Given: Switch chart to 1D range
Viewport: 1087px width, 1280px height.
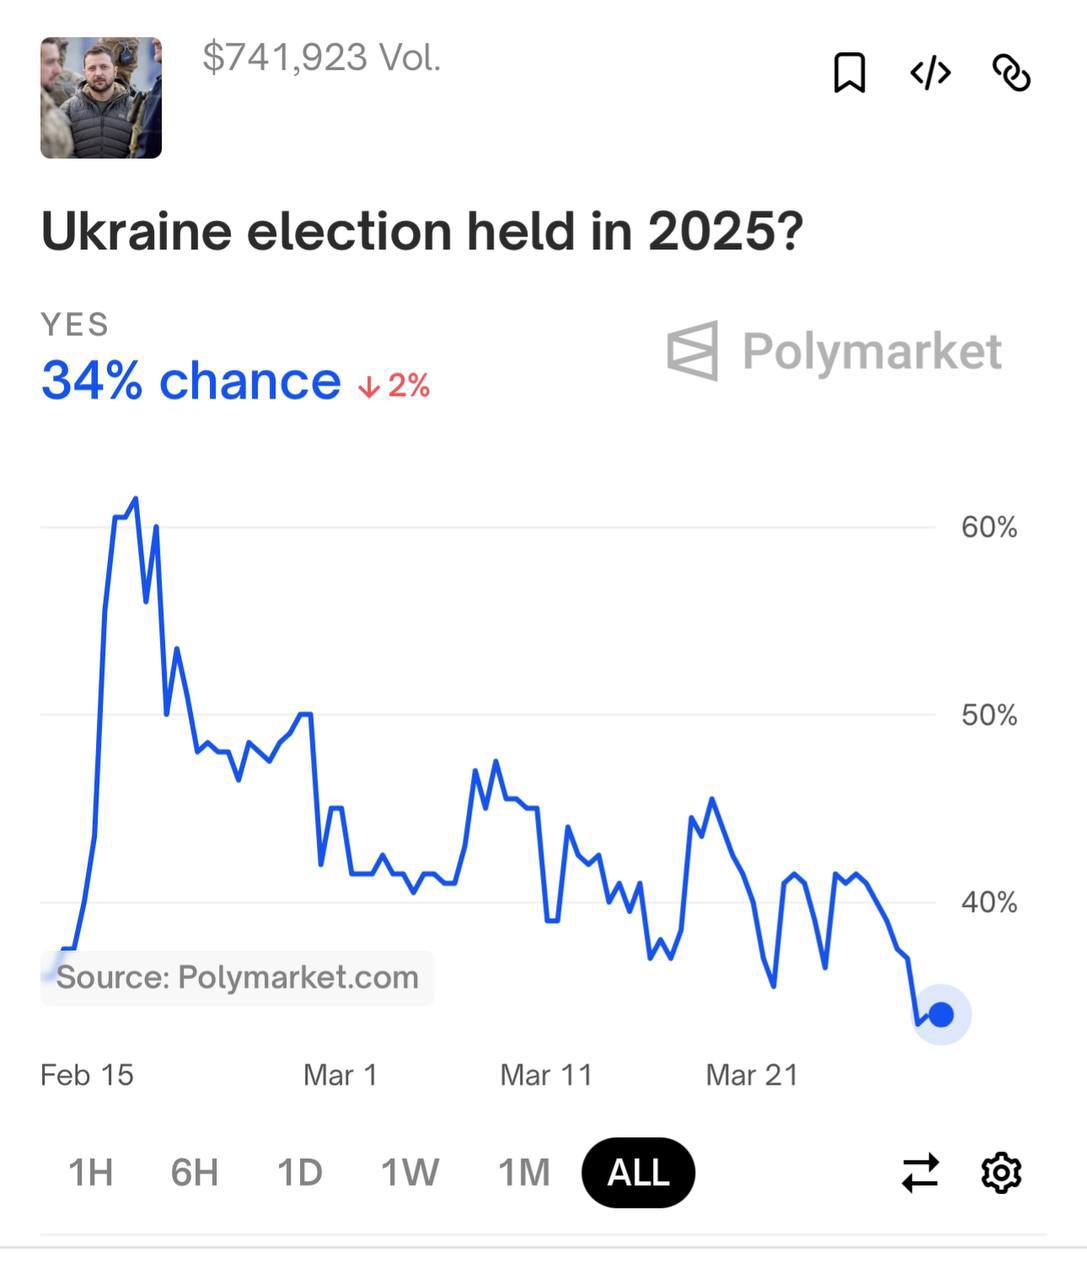Looking at the screenshot, I should pos(299,1172).
